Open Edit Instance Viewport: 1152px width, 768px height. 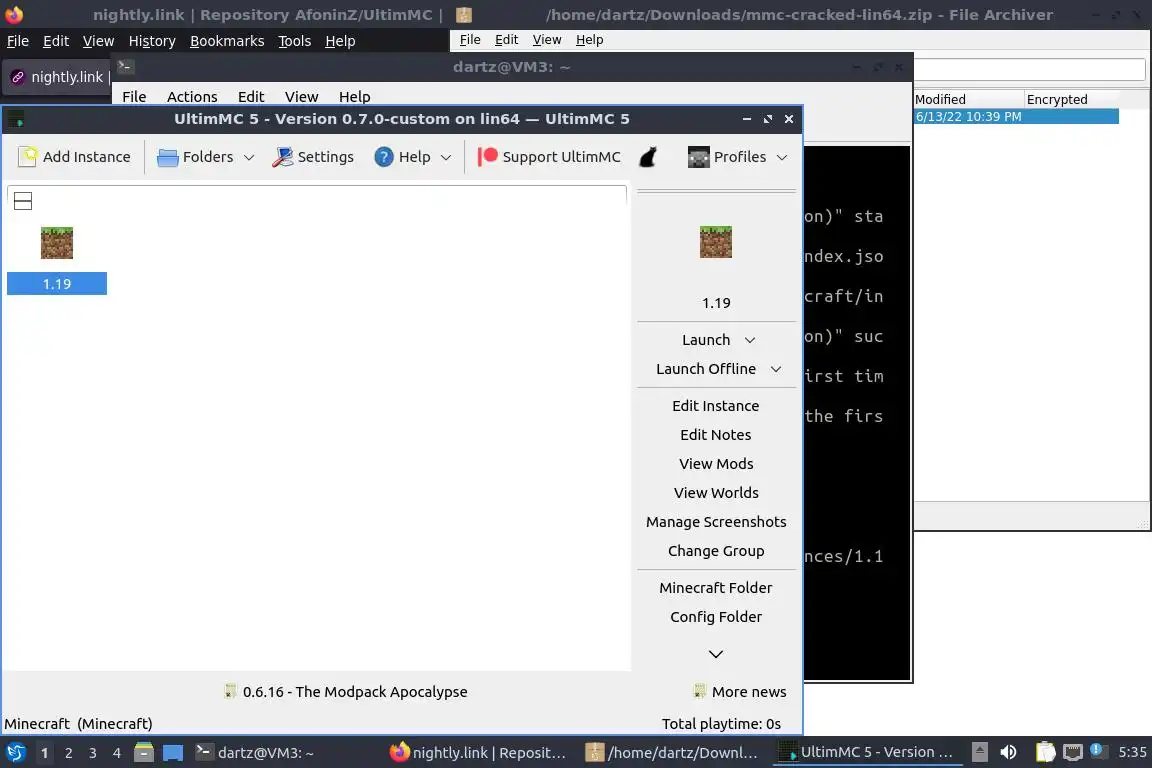tap(716, 406)
